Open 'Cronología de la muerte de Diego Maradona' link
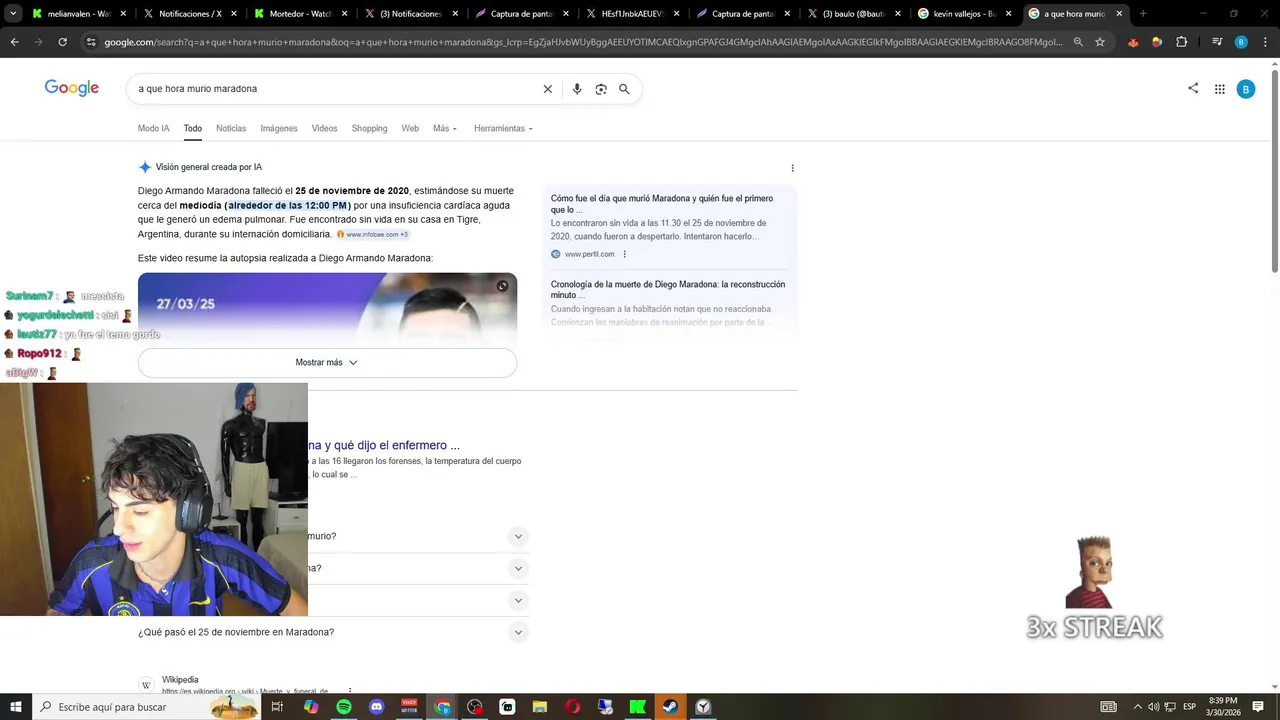This screenshot has height=720, width=1280. [x=668, y=290]
